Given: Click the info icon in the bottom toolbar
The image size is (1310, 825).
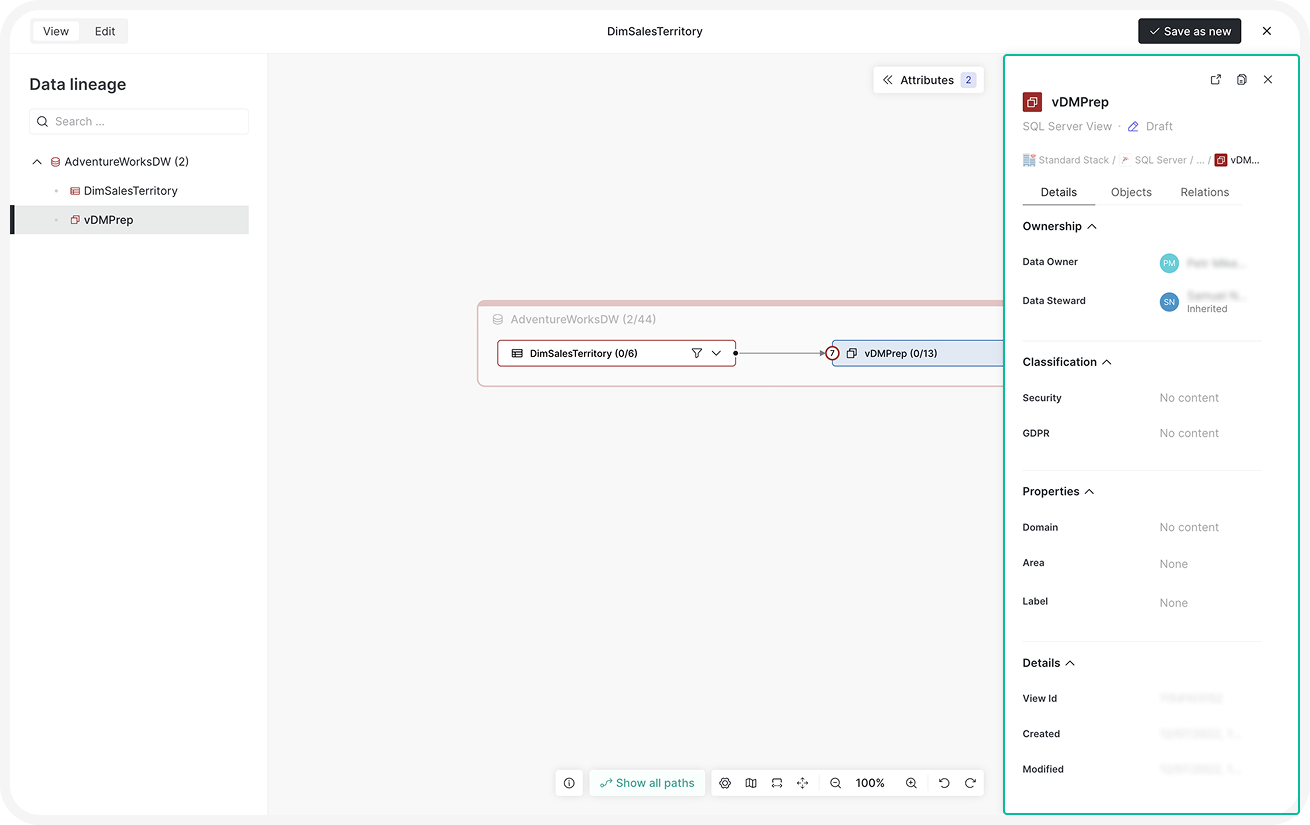Looking at the screenshot, I should [x=569, y=783].
